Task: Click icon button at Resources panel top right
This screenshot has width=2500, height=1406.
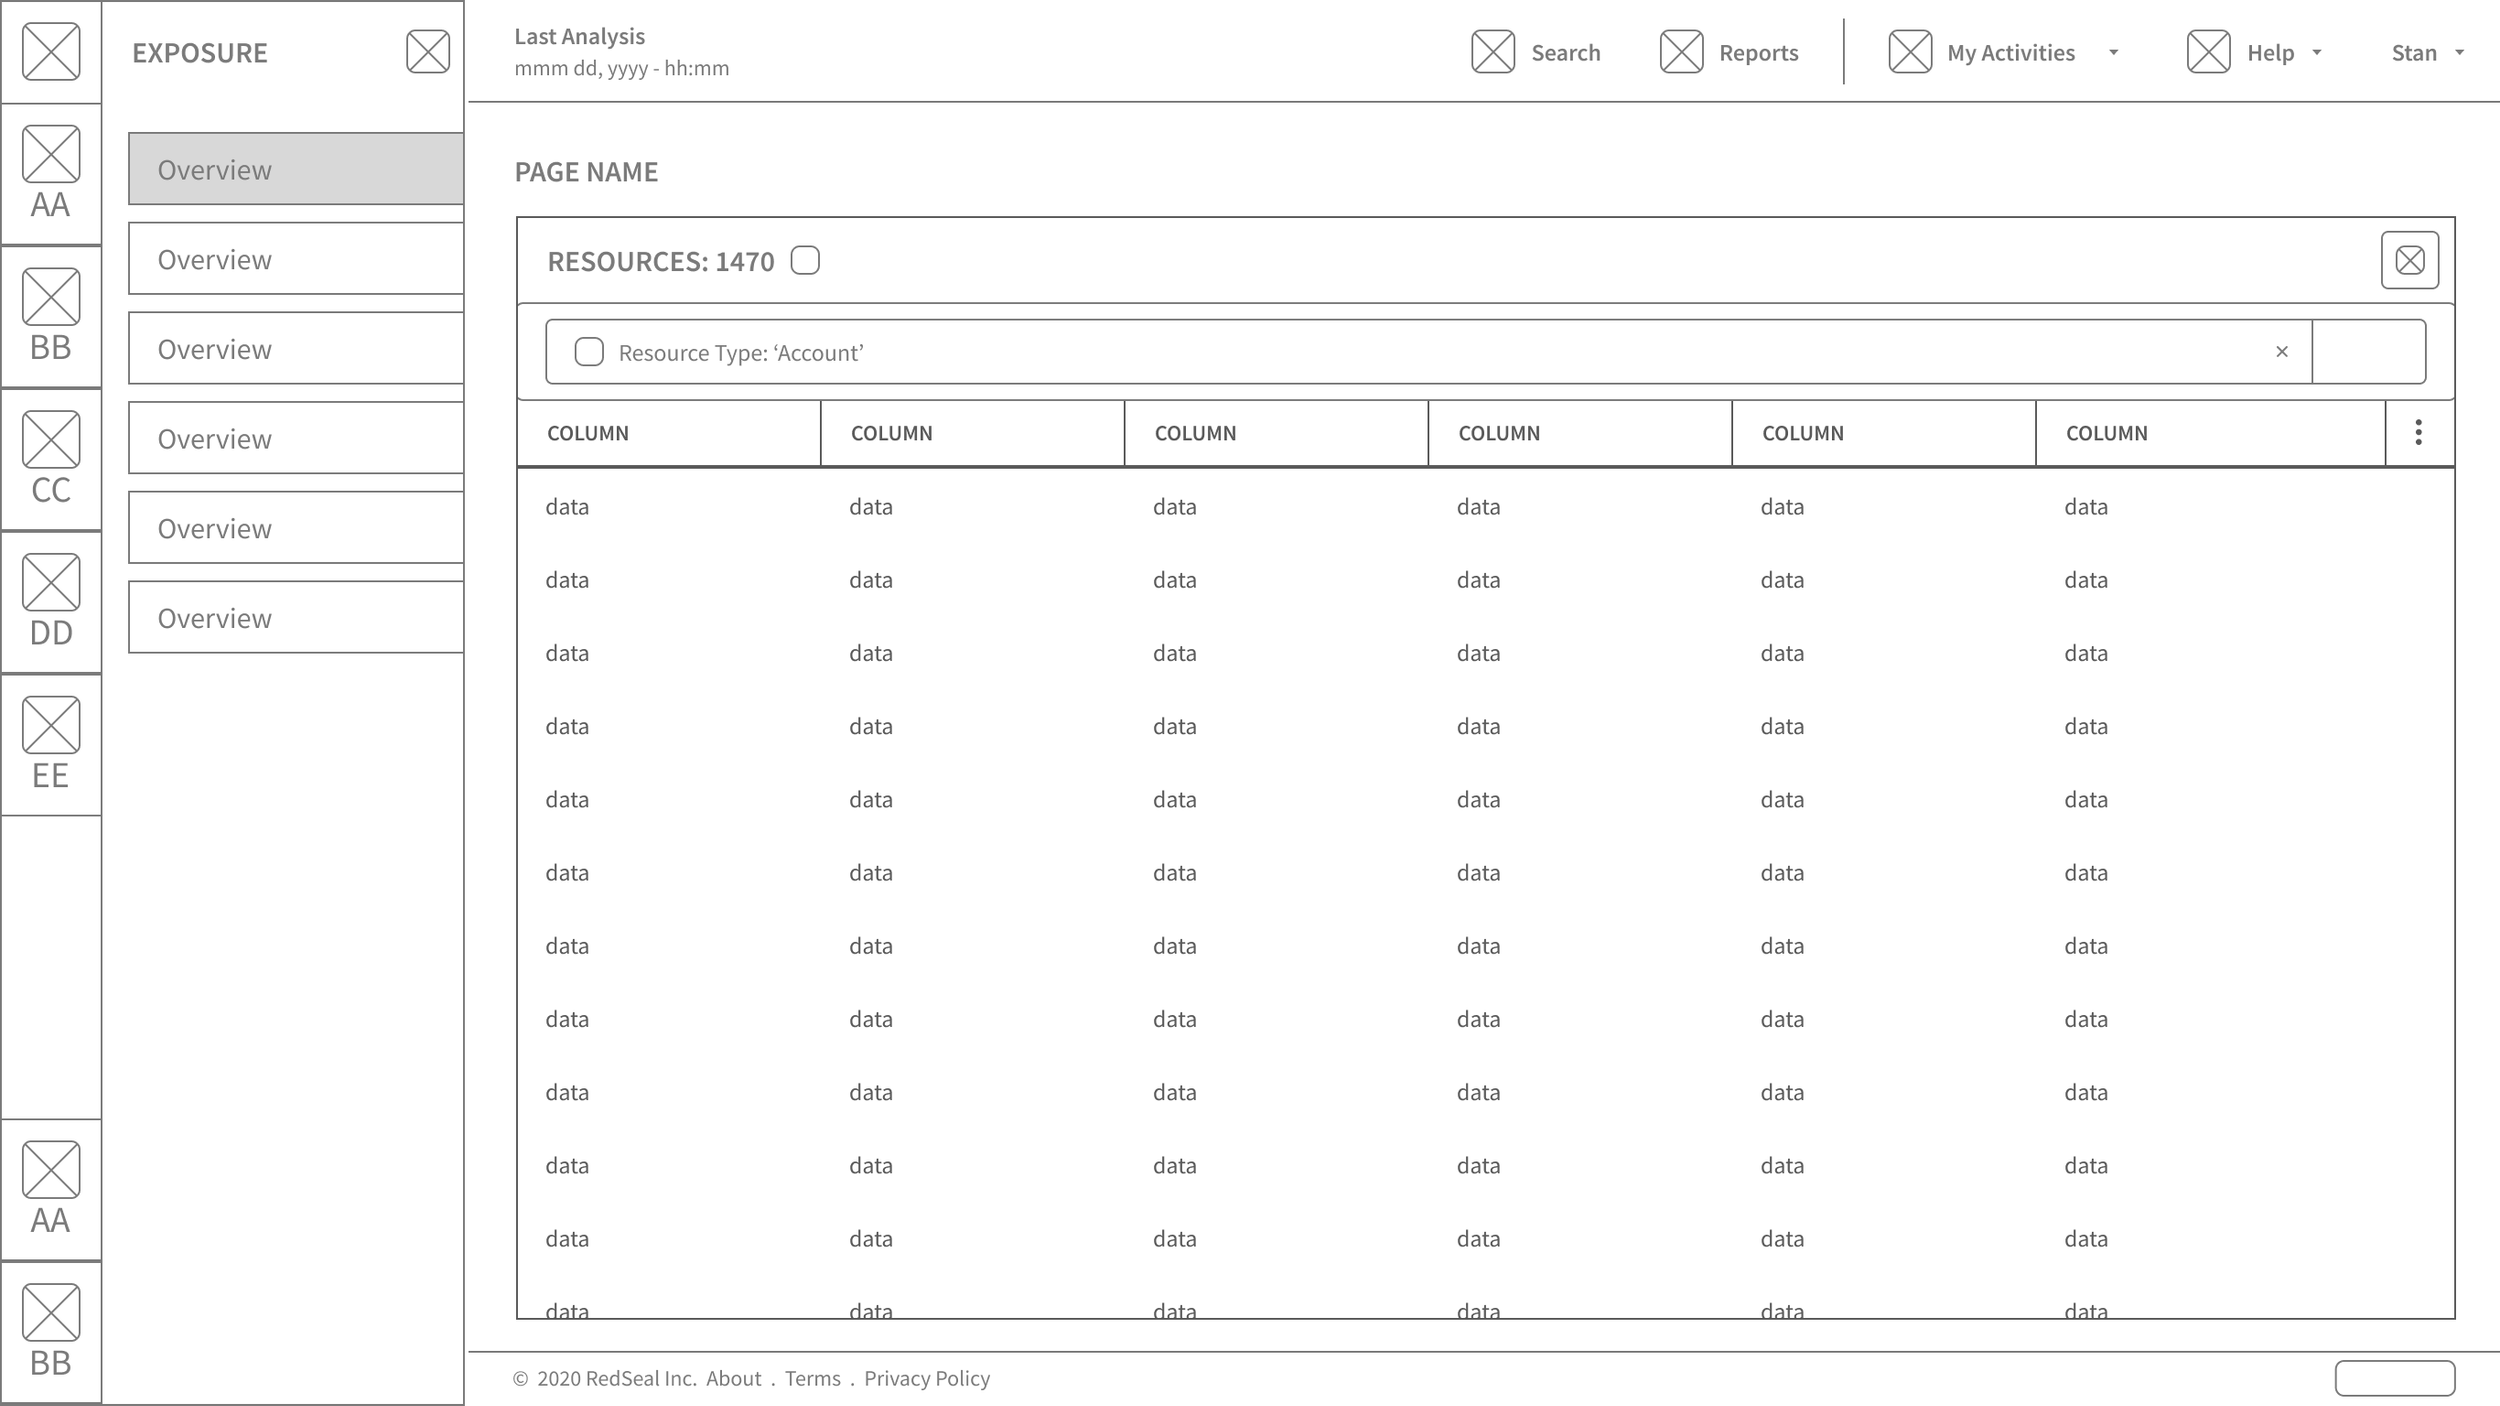Action: [2409, 261]
